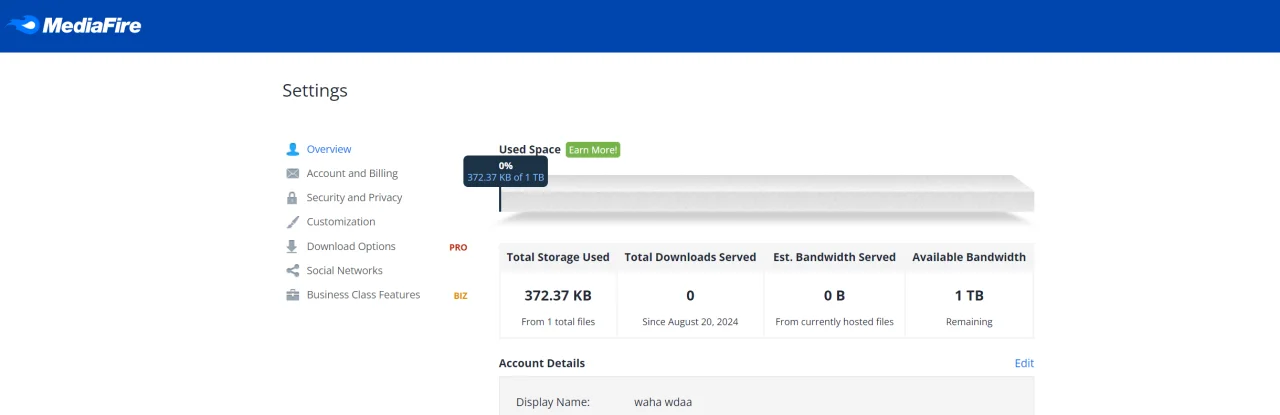Select Download Options in the sidebar

351,246
